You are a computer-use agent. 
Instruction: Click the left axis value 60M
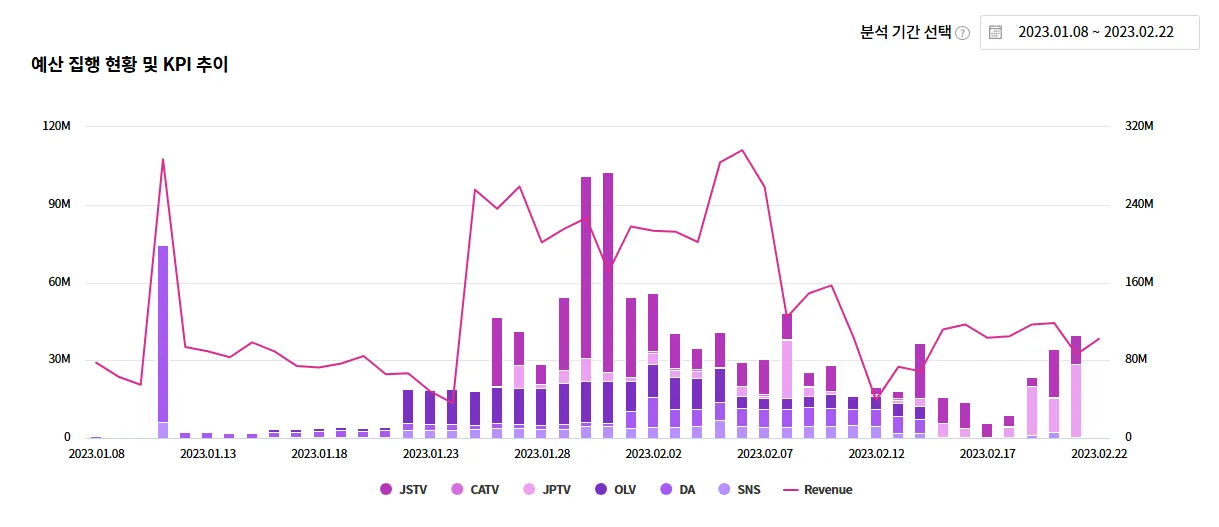(60, 282)
